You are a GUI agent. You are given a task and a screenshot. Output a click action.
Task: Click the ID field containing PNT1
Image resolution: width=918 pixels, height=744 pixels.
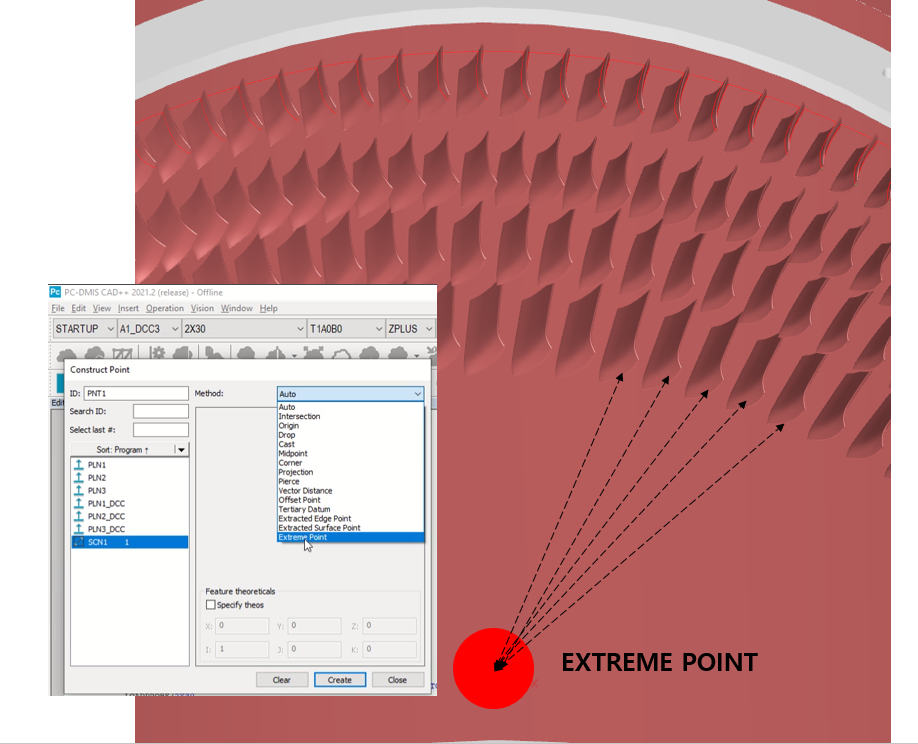pos(136,393)
